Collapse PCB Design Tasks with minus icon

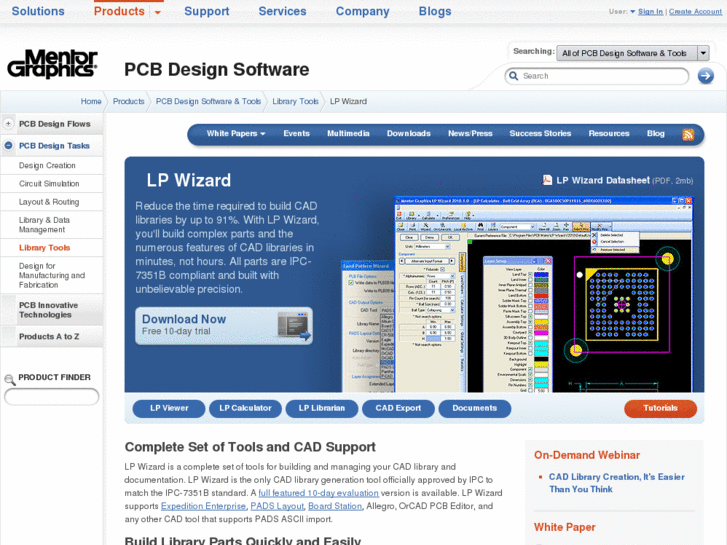(x=8, y=146)
